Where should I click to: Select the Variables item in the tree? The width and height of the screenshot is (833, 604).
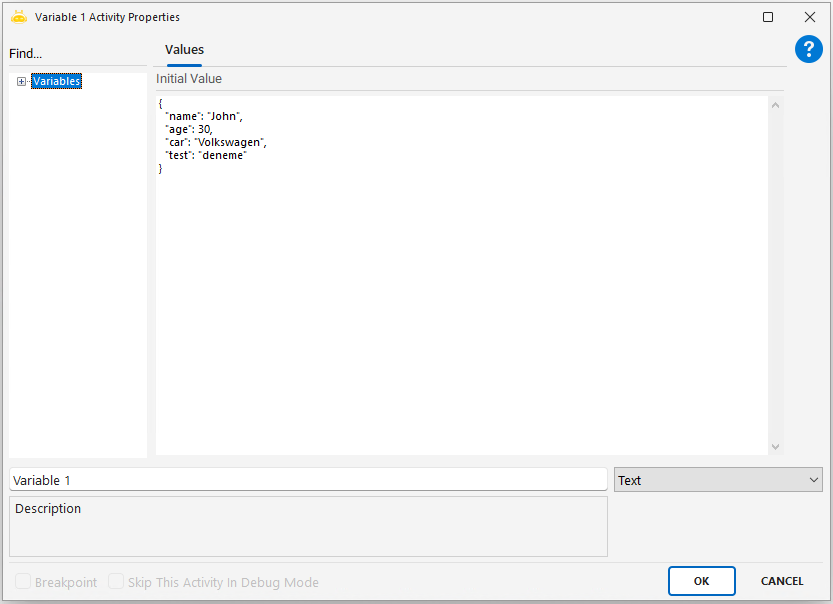[x=56, y=81]
